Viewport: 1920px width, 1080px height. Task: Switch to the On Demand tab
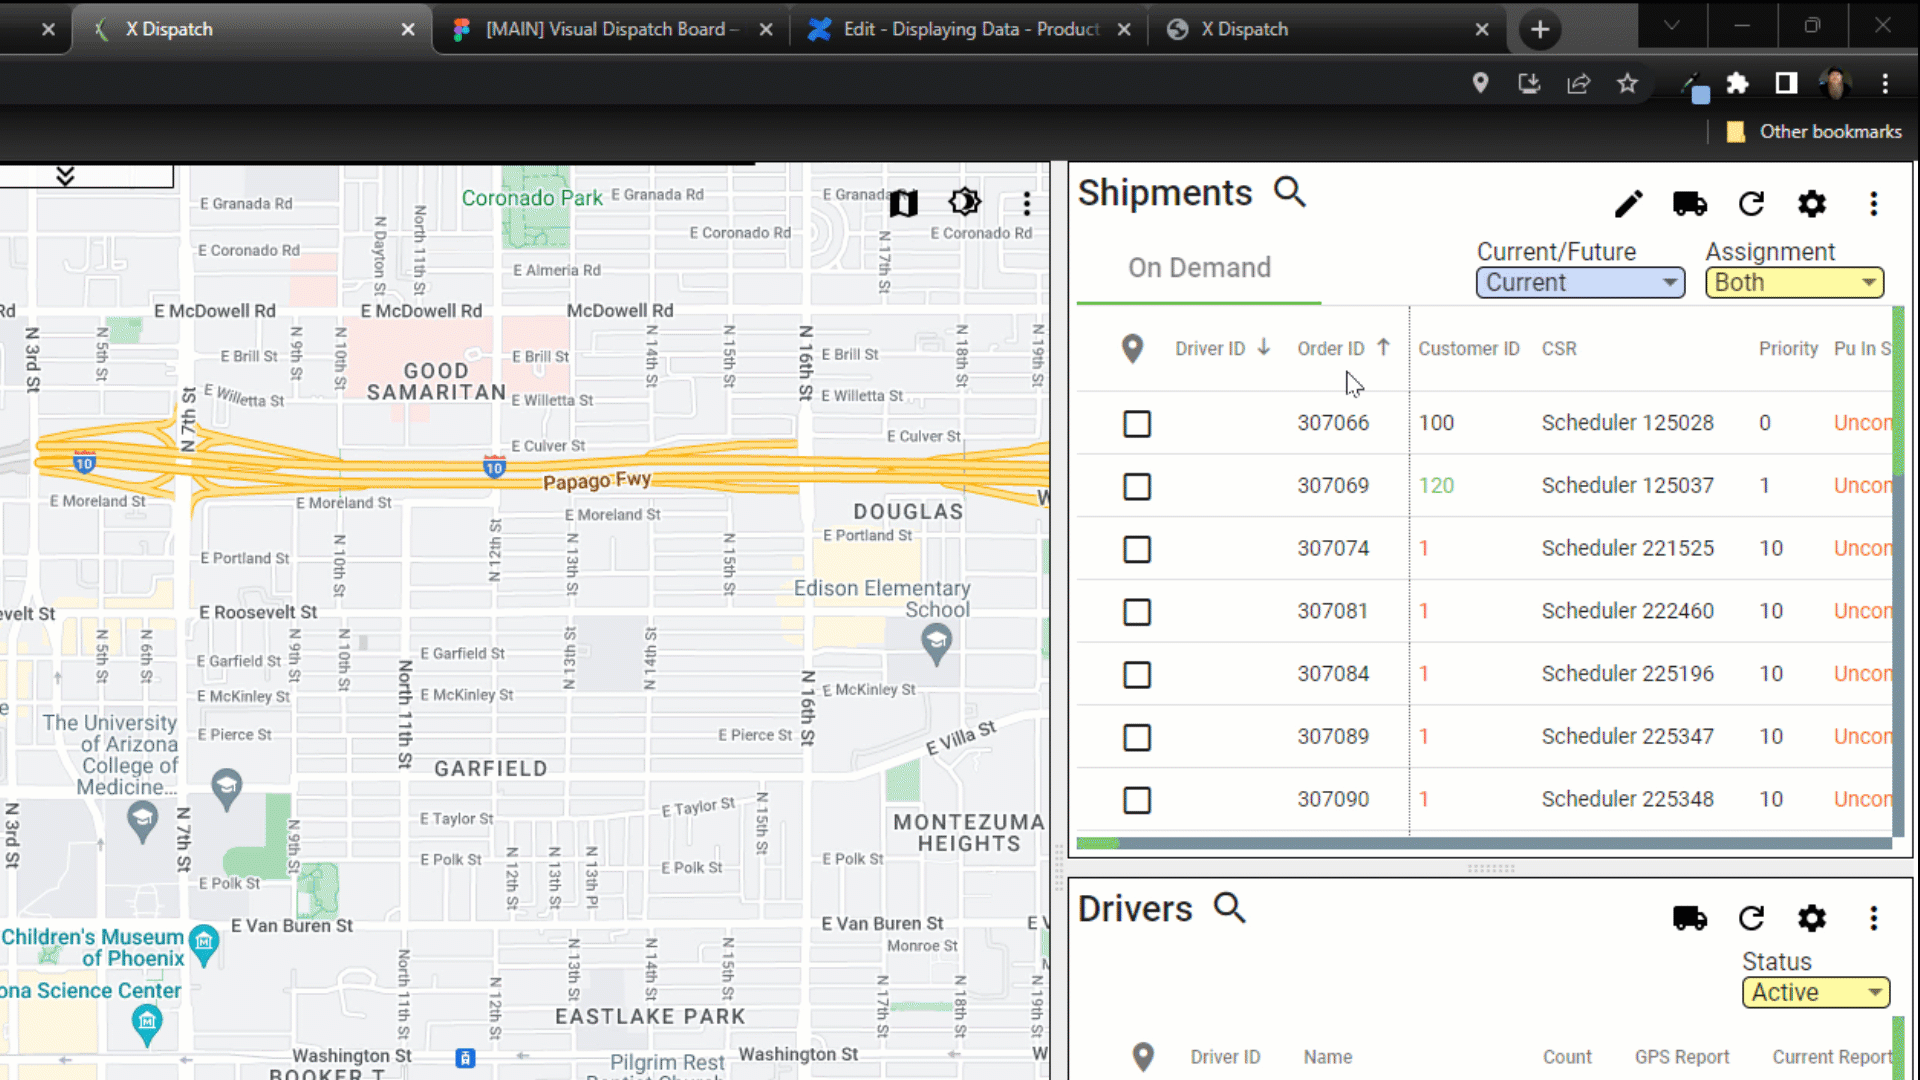coord(1199,268)
